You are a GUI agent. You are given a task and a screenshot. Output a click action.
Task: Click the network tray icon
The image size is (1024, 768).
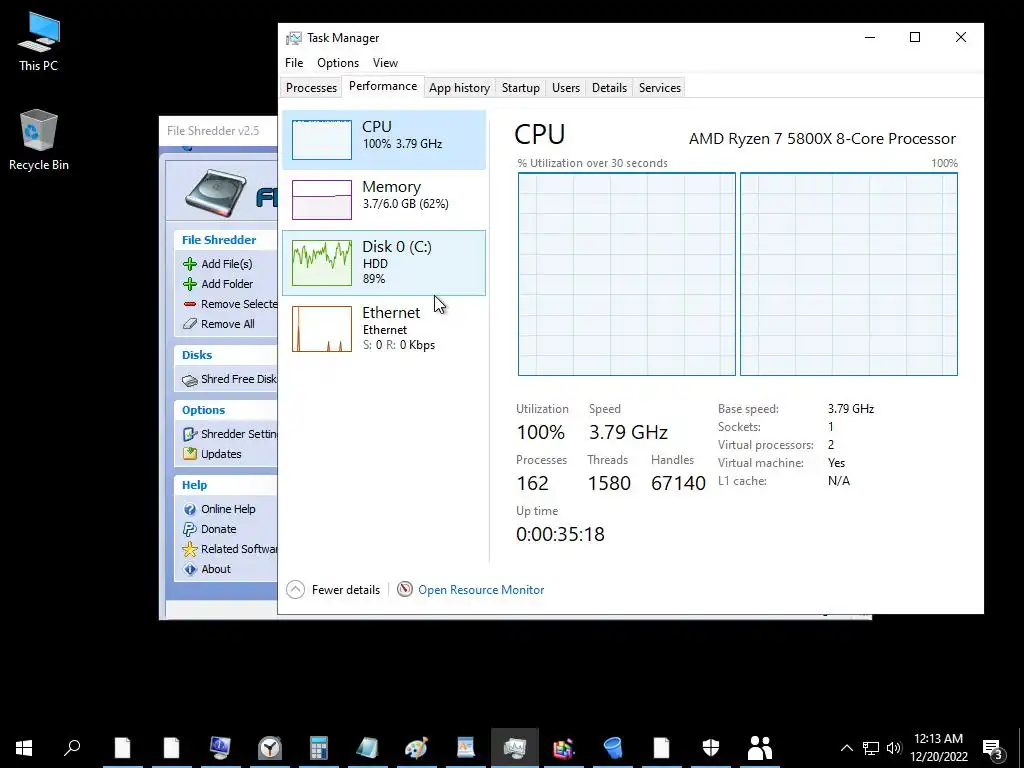(x=871, y=748)
